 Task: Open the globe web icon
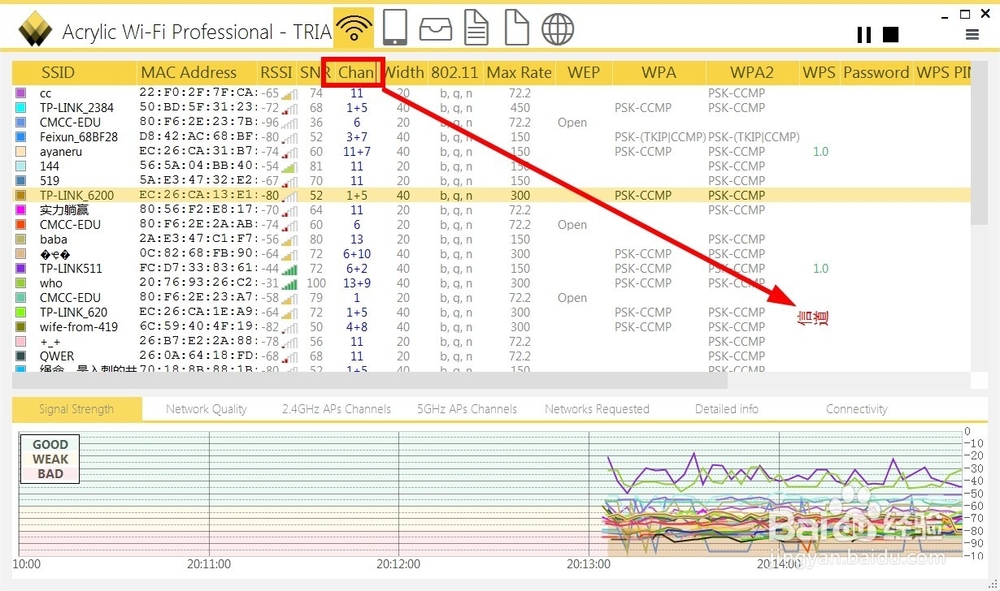tap(557, 29)
